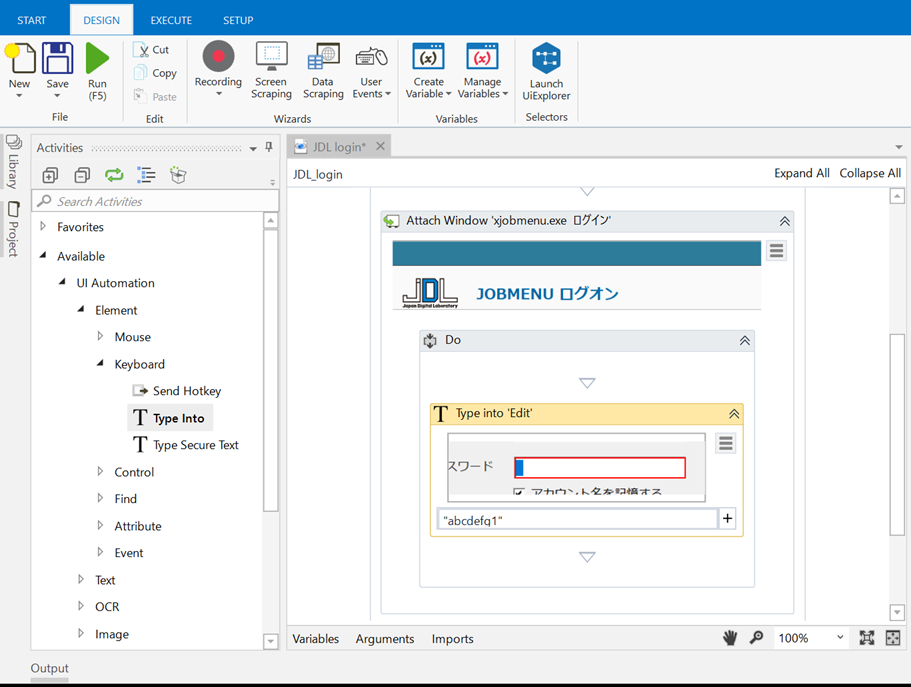Save the workflow using Save icon
Image resolution: width=911 pixels, height=687 pixels.
(58, 59)
